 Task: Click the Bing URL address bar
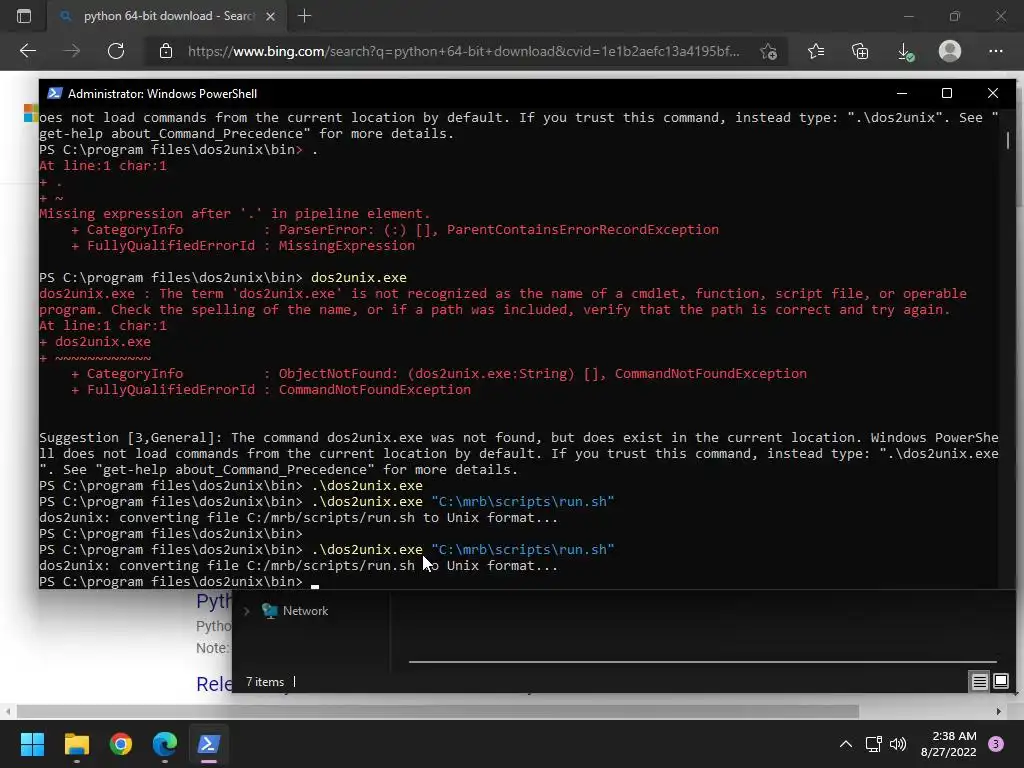[464, 51]
